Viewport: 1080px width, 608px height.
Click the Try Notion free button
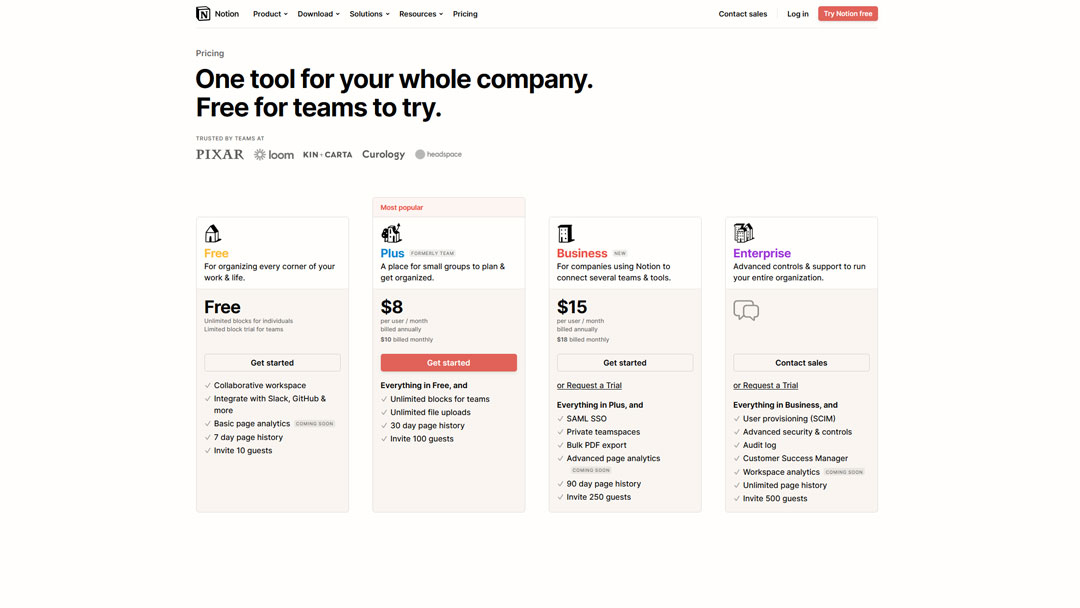[x=848, y=14]
